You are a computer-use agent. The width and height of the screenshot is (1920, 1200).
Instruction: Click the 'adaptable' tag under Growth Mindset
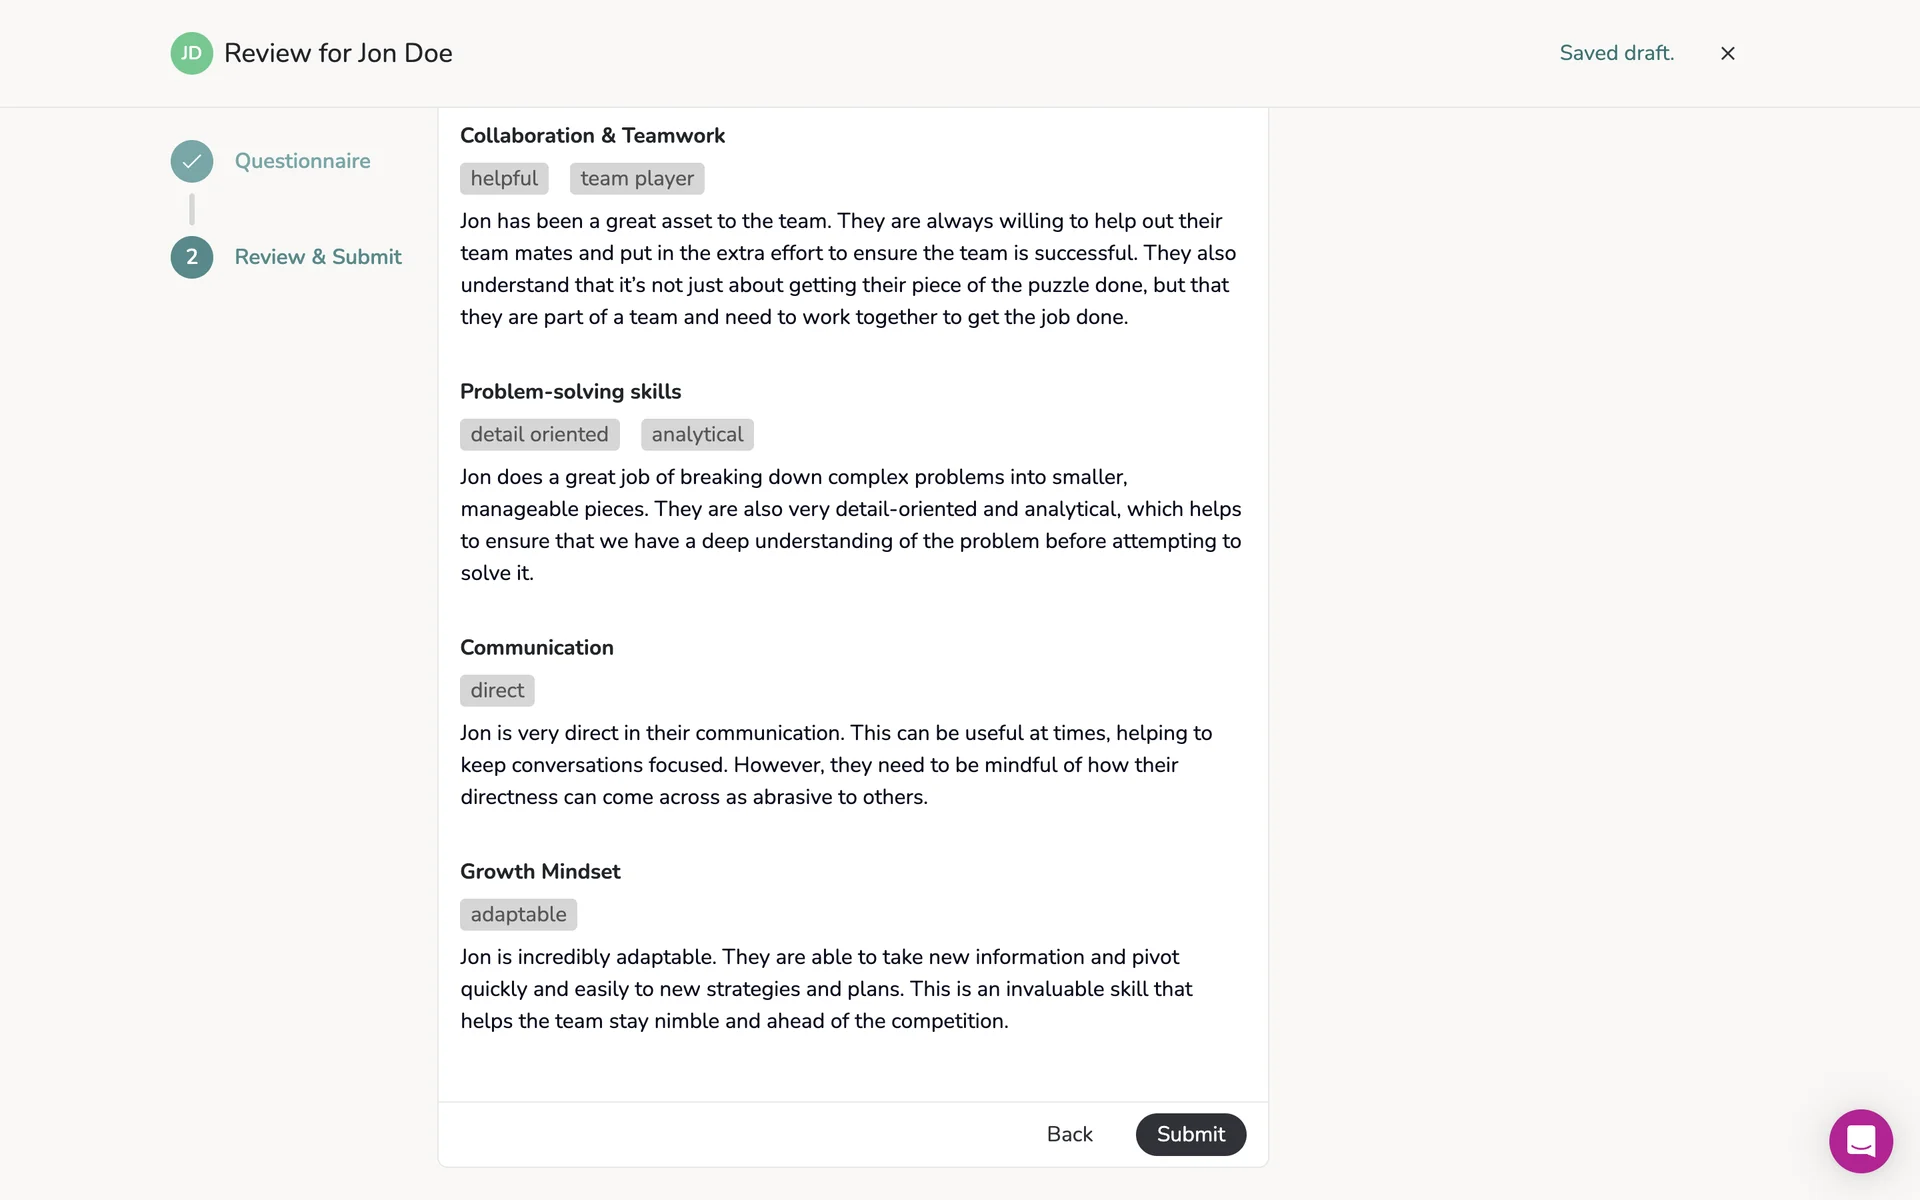coord(518,915)
